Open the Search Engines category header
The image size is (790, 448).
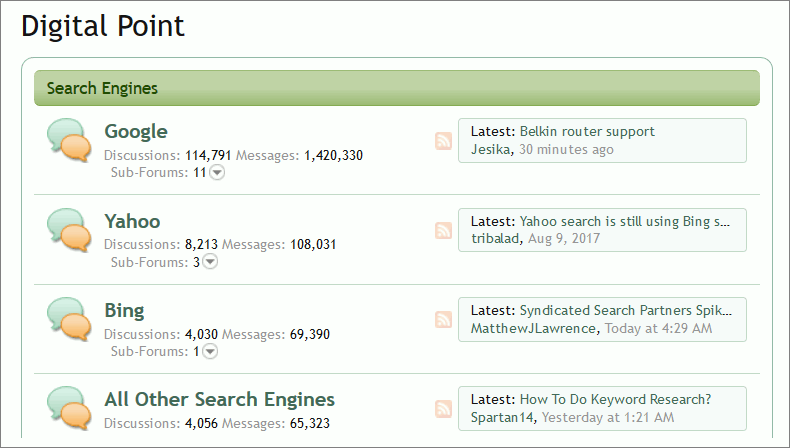pos(102,88)
